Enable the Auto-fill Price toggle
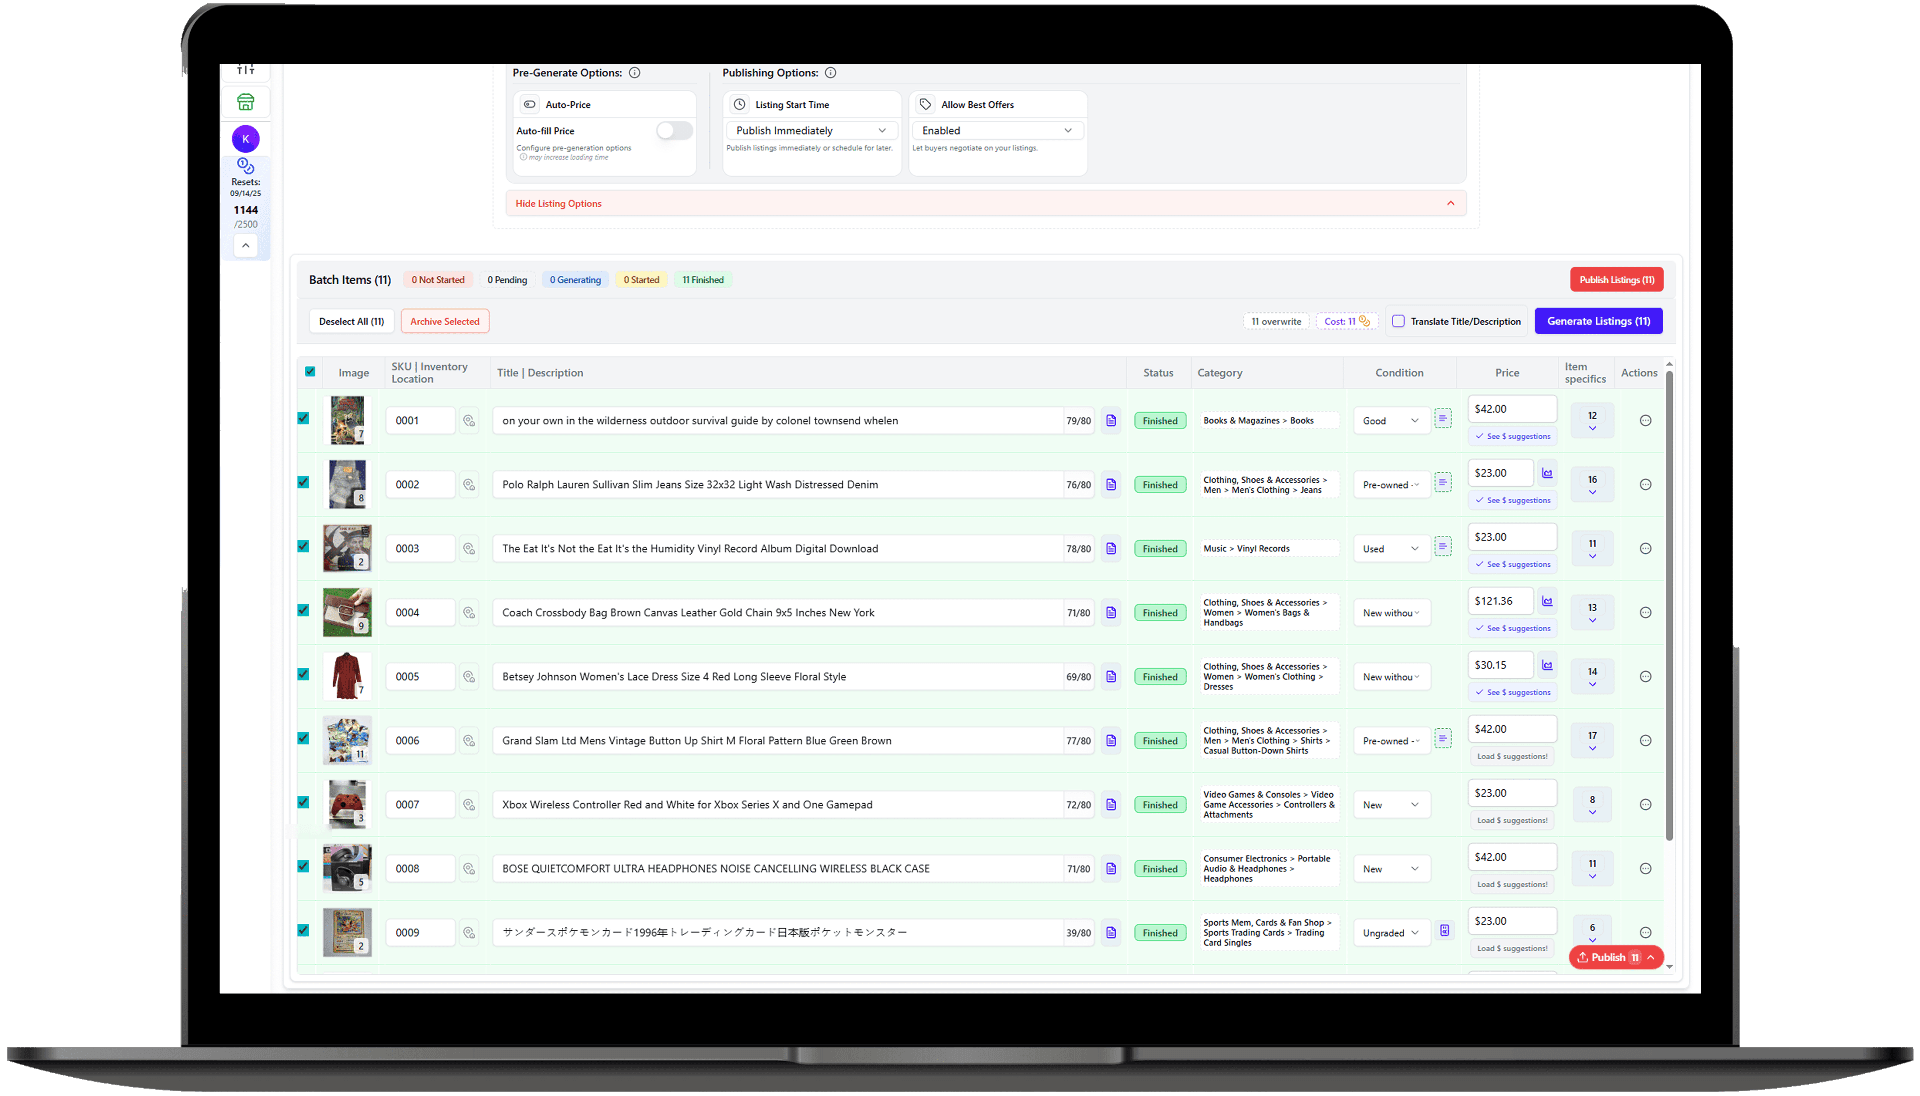The image size is (1920, 1096). pyautogui.click(x=674, y=131)
